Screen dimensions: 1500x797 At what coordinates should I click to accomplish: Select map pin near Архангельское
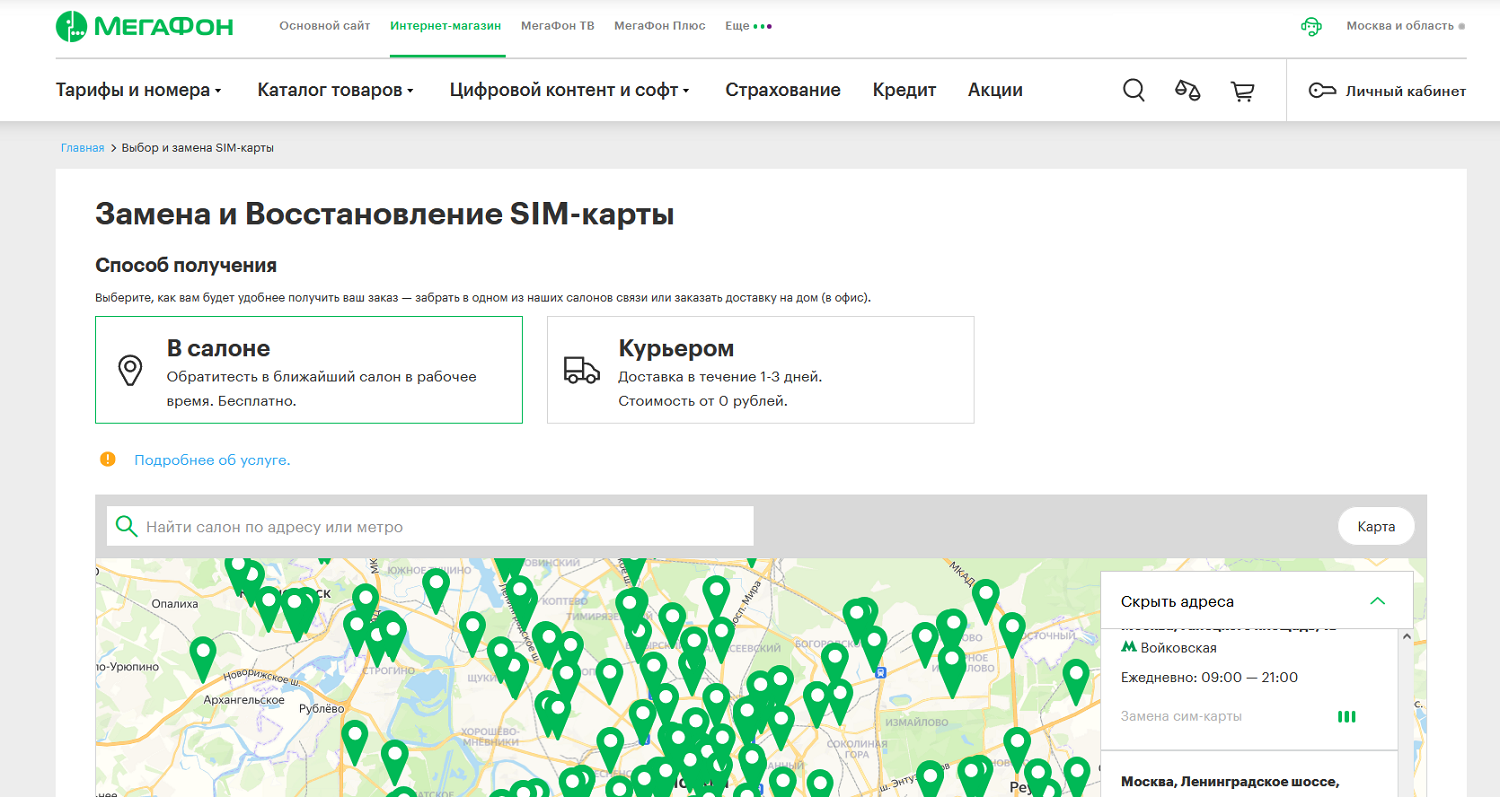pos(203,658)
